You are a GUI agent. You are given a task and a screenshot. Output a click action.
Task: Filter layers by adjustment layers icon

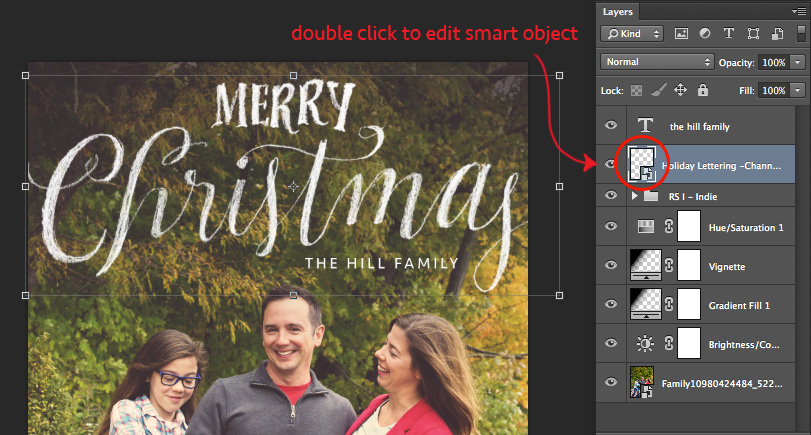(705, 34)
